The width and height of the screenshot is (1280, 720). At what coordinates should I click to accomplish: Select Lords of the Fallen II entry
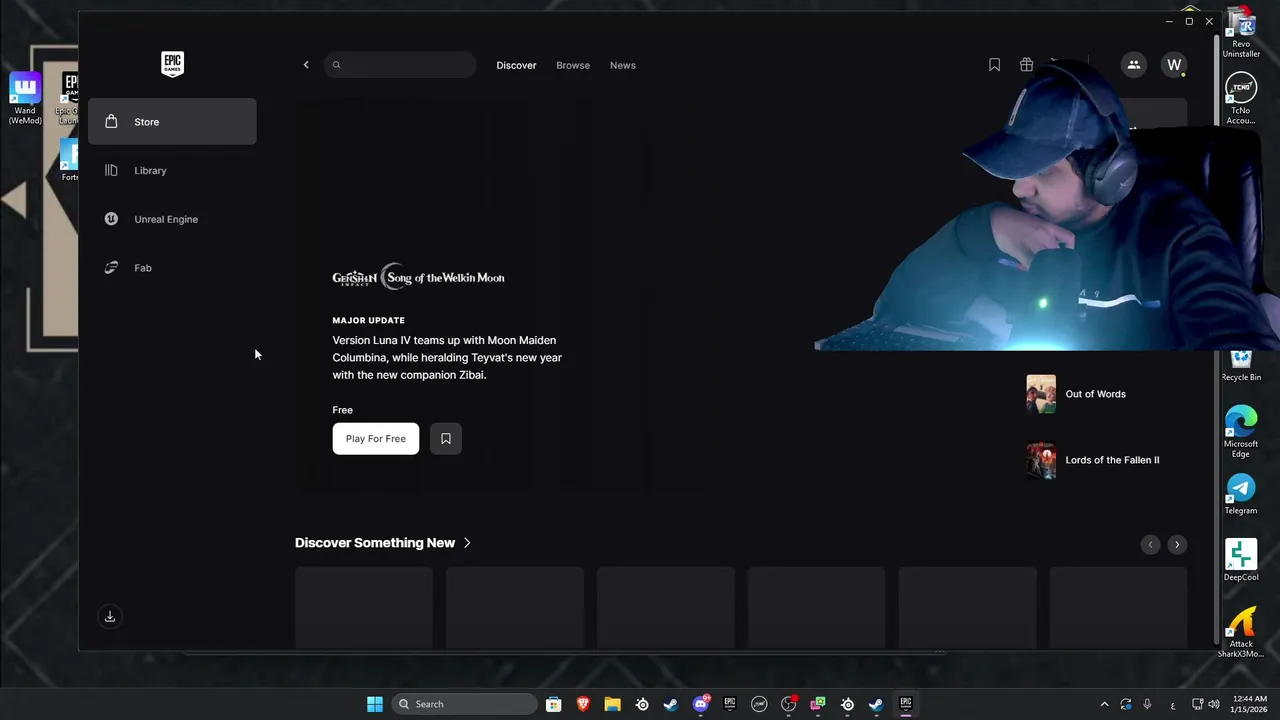pyautogui.click(x=1112, y=460)
